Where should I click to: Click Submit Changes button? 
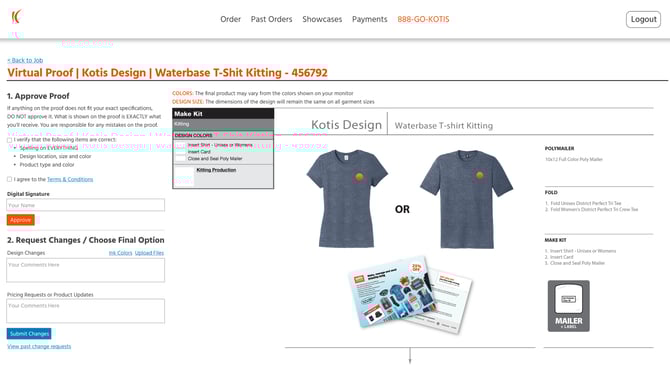click(29, 333)
